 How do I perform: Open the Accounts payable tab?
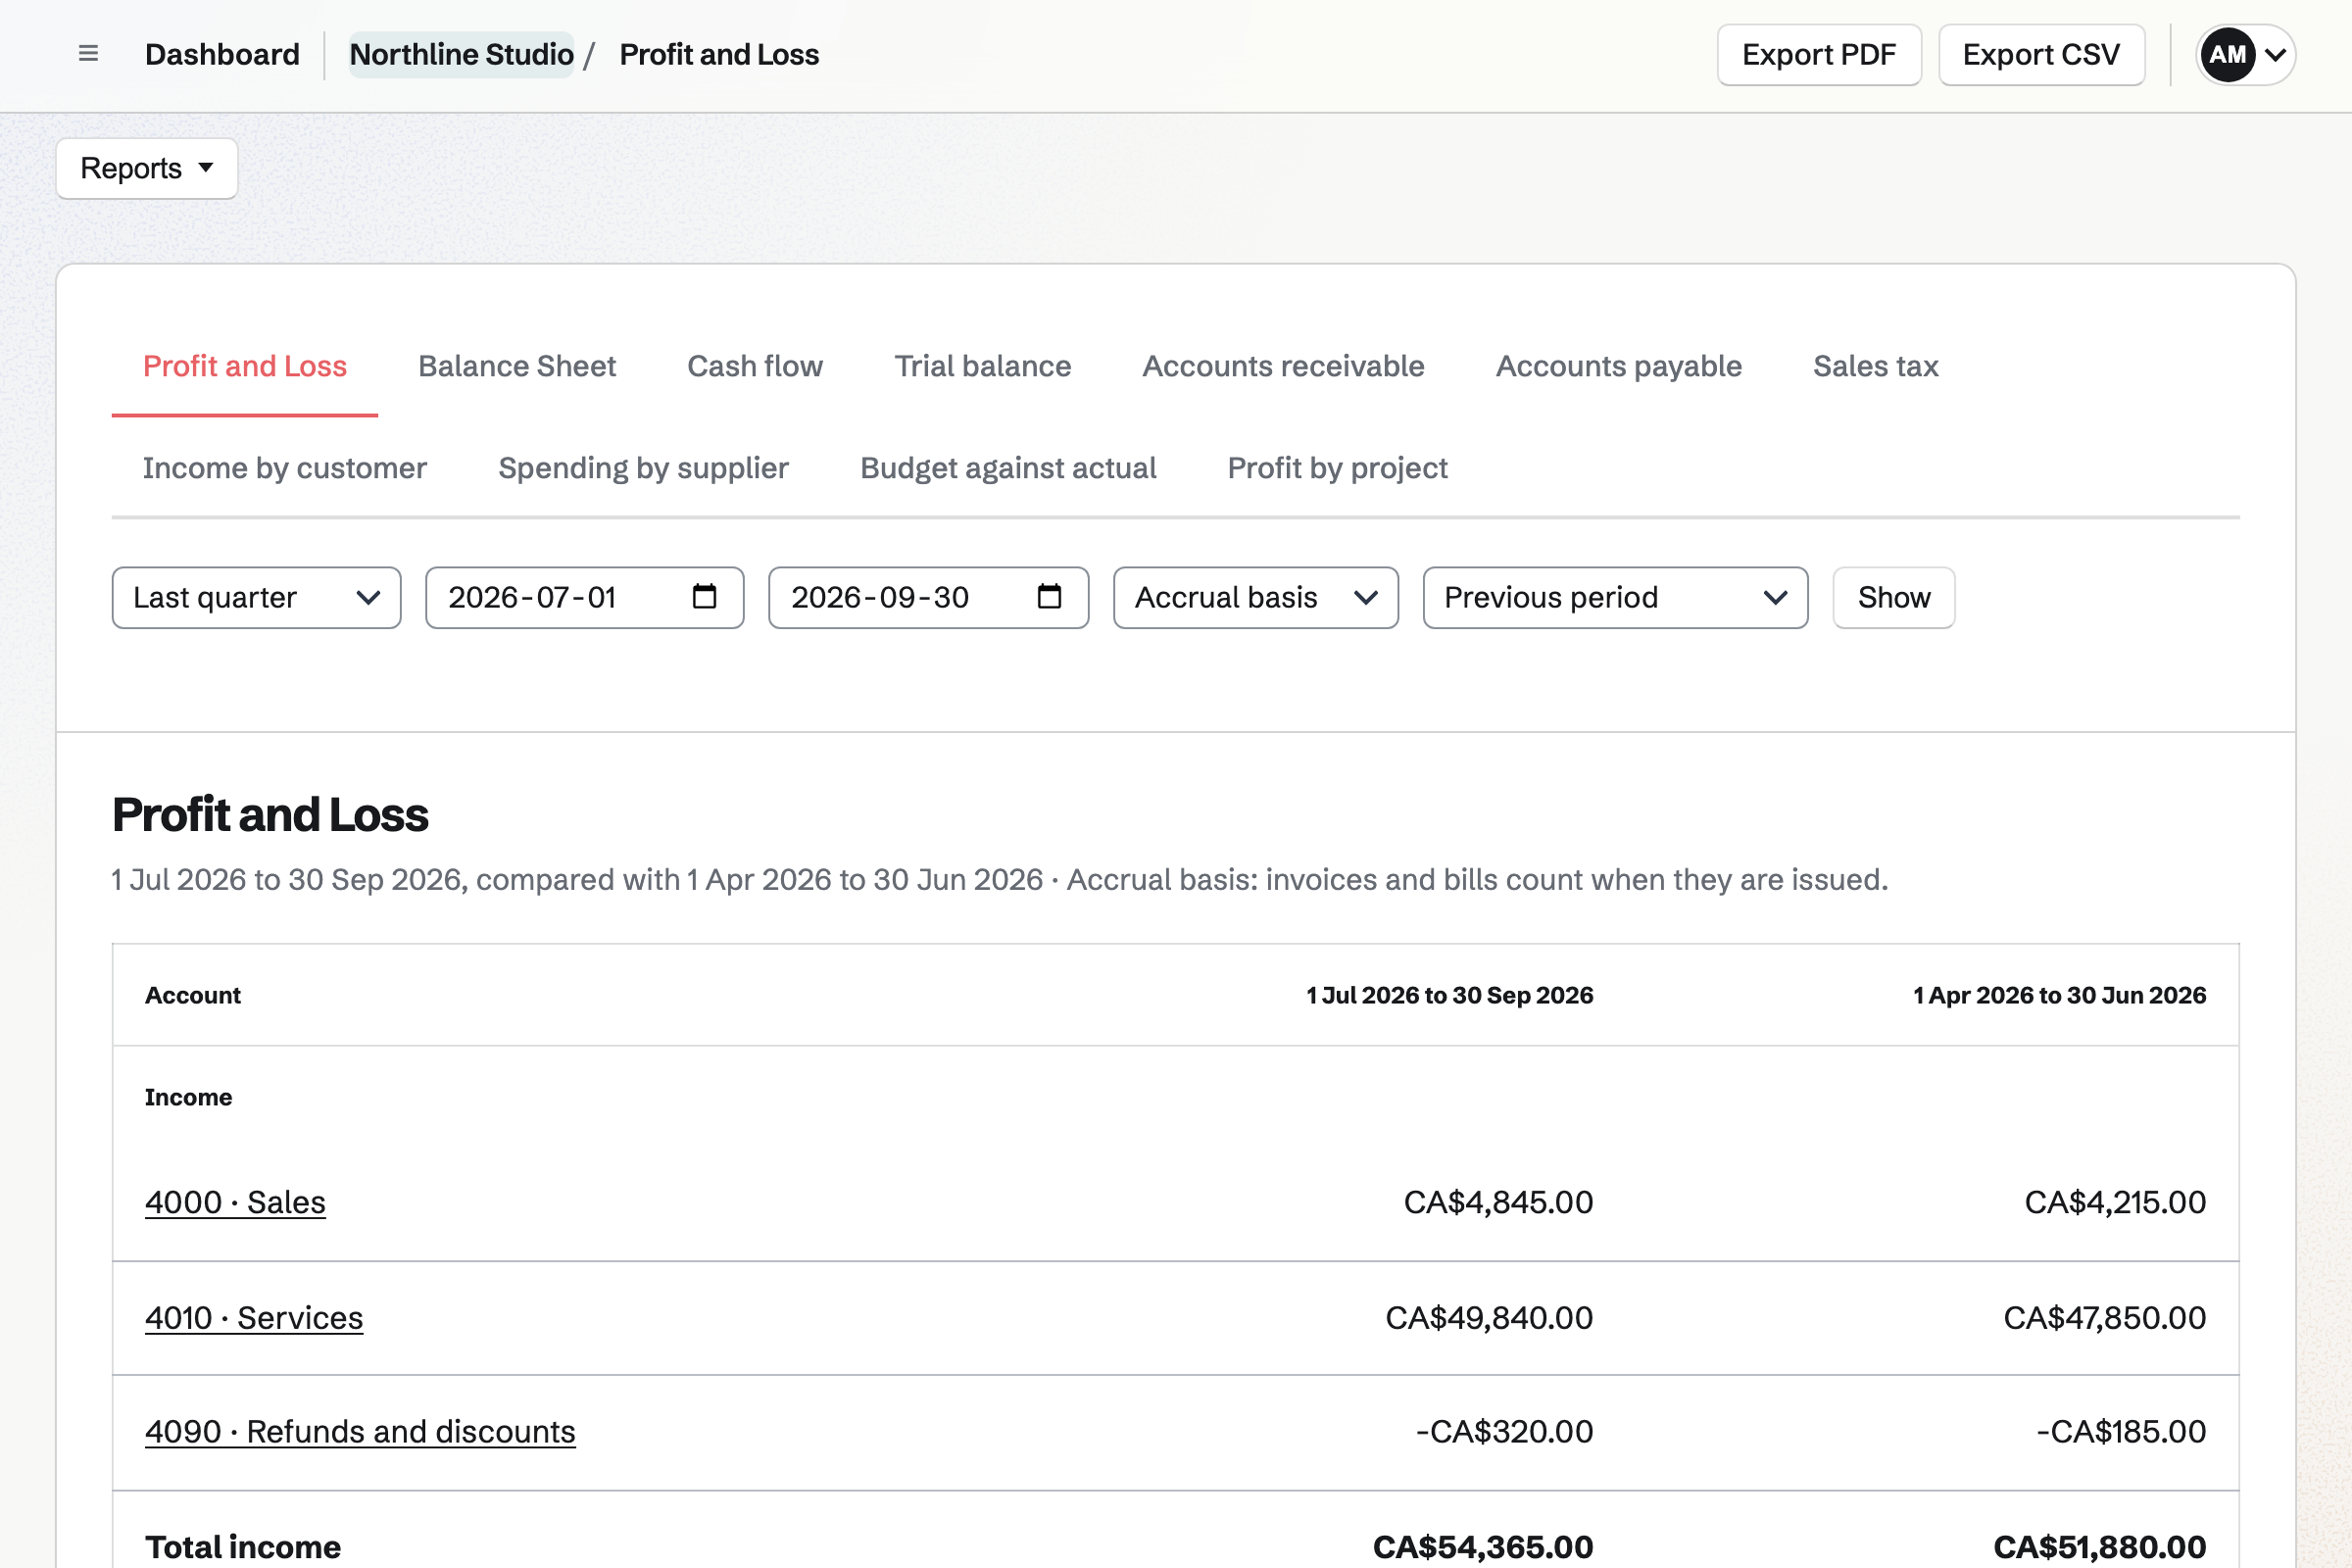[1619, 366]
